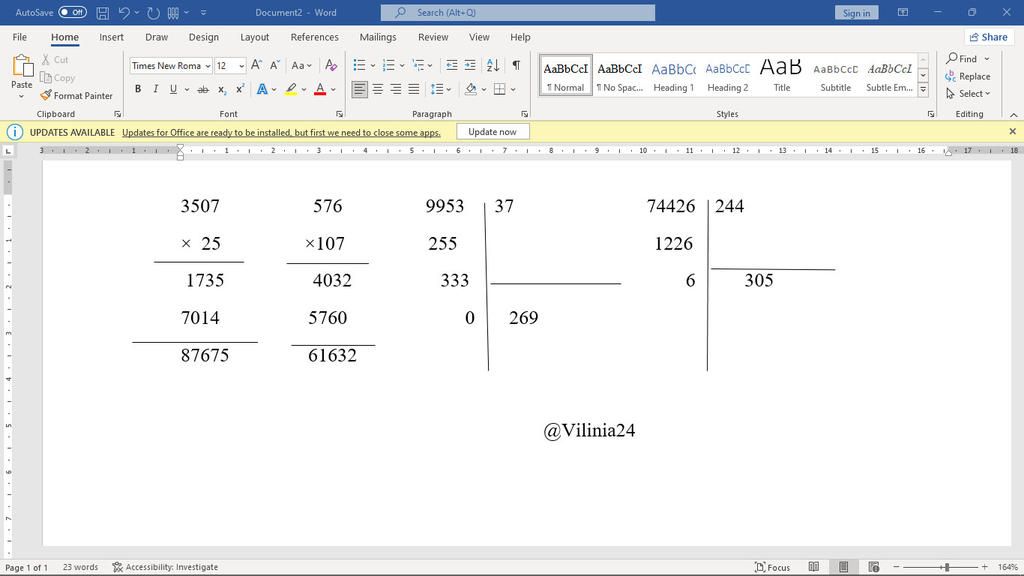Open the Focus mode

(x=772, y=567)
